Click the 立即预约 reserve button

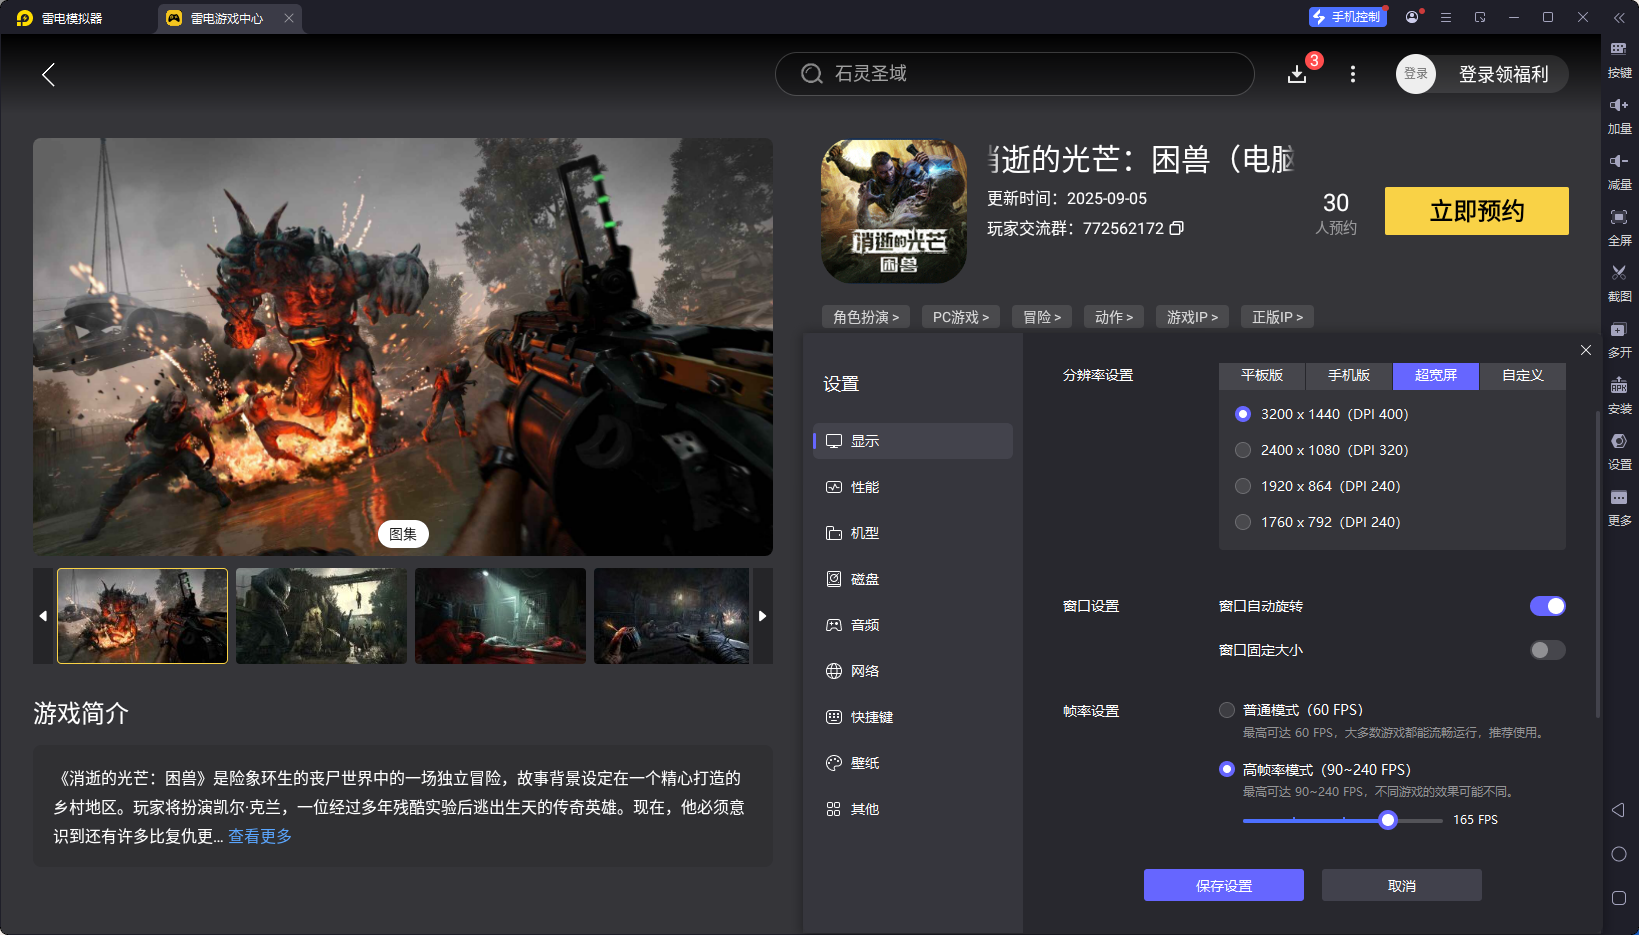coord(1476,211)
